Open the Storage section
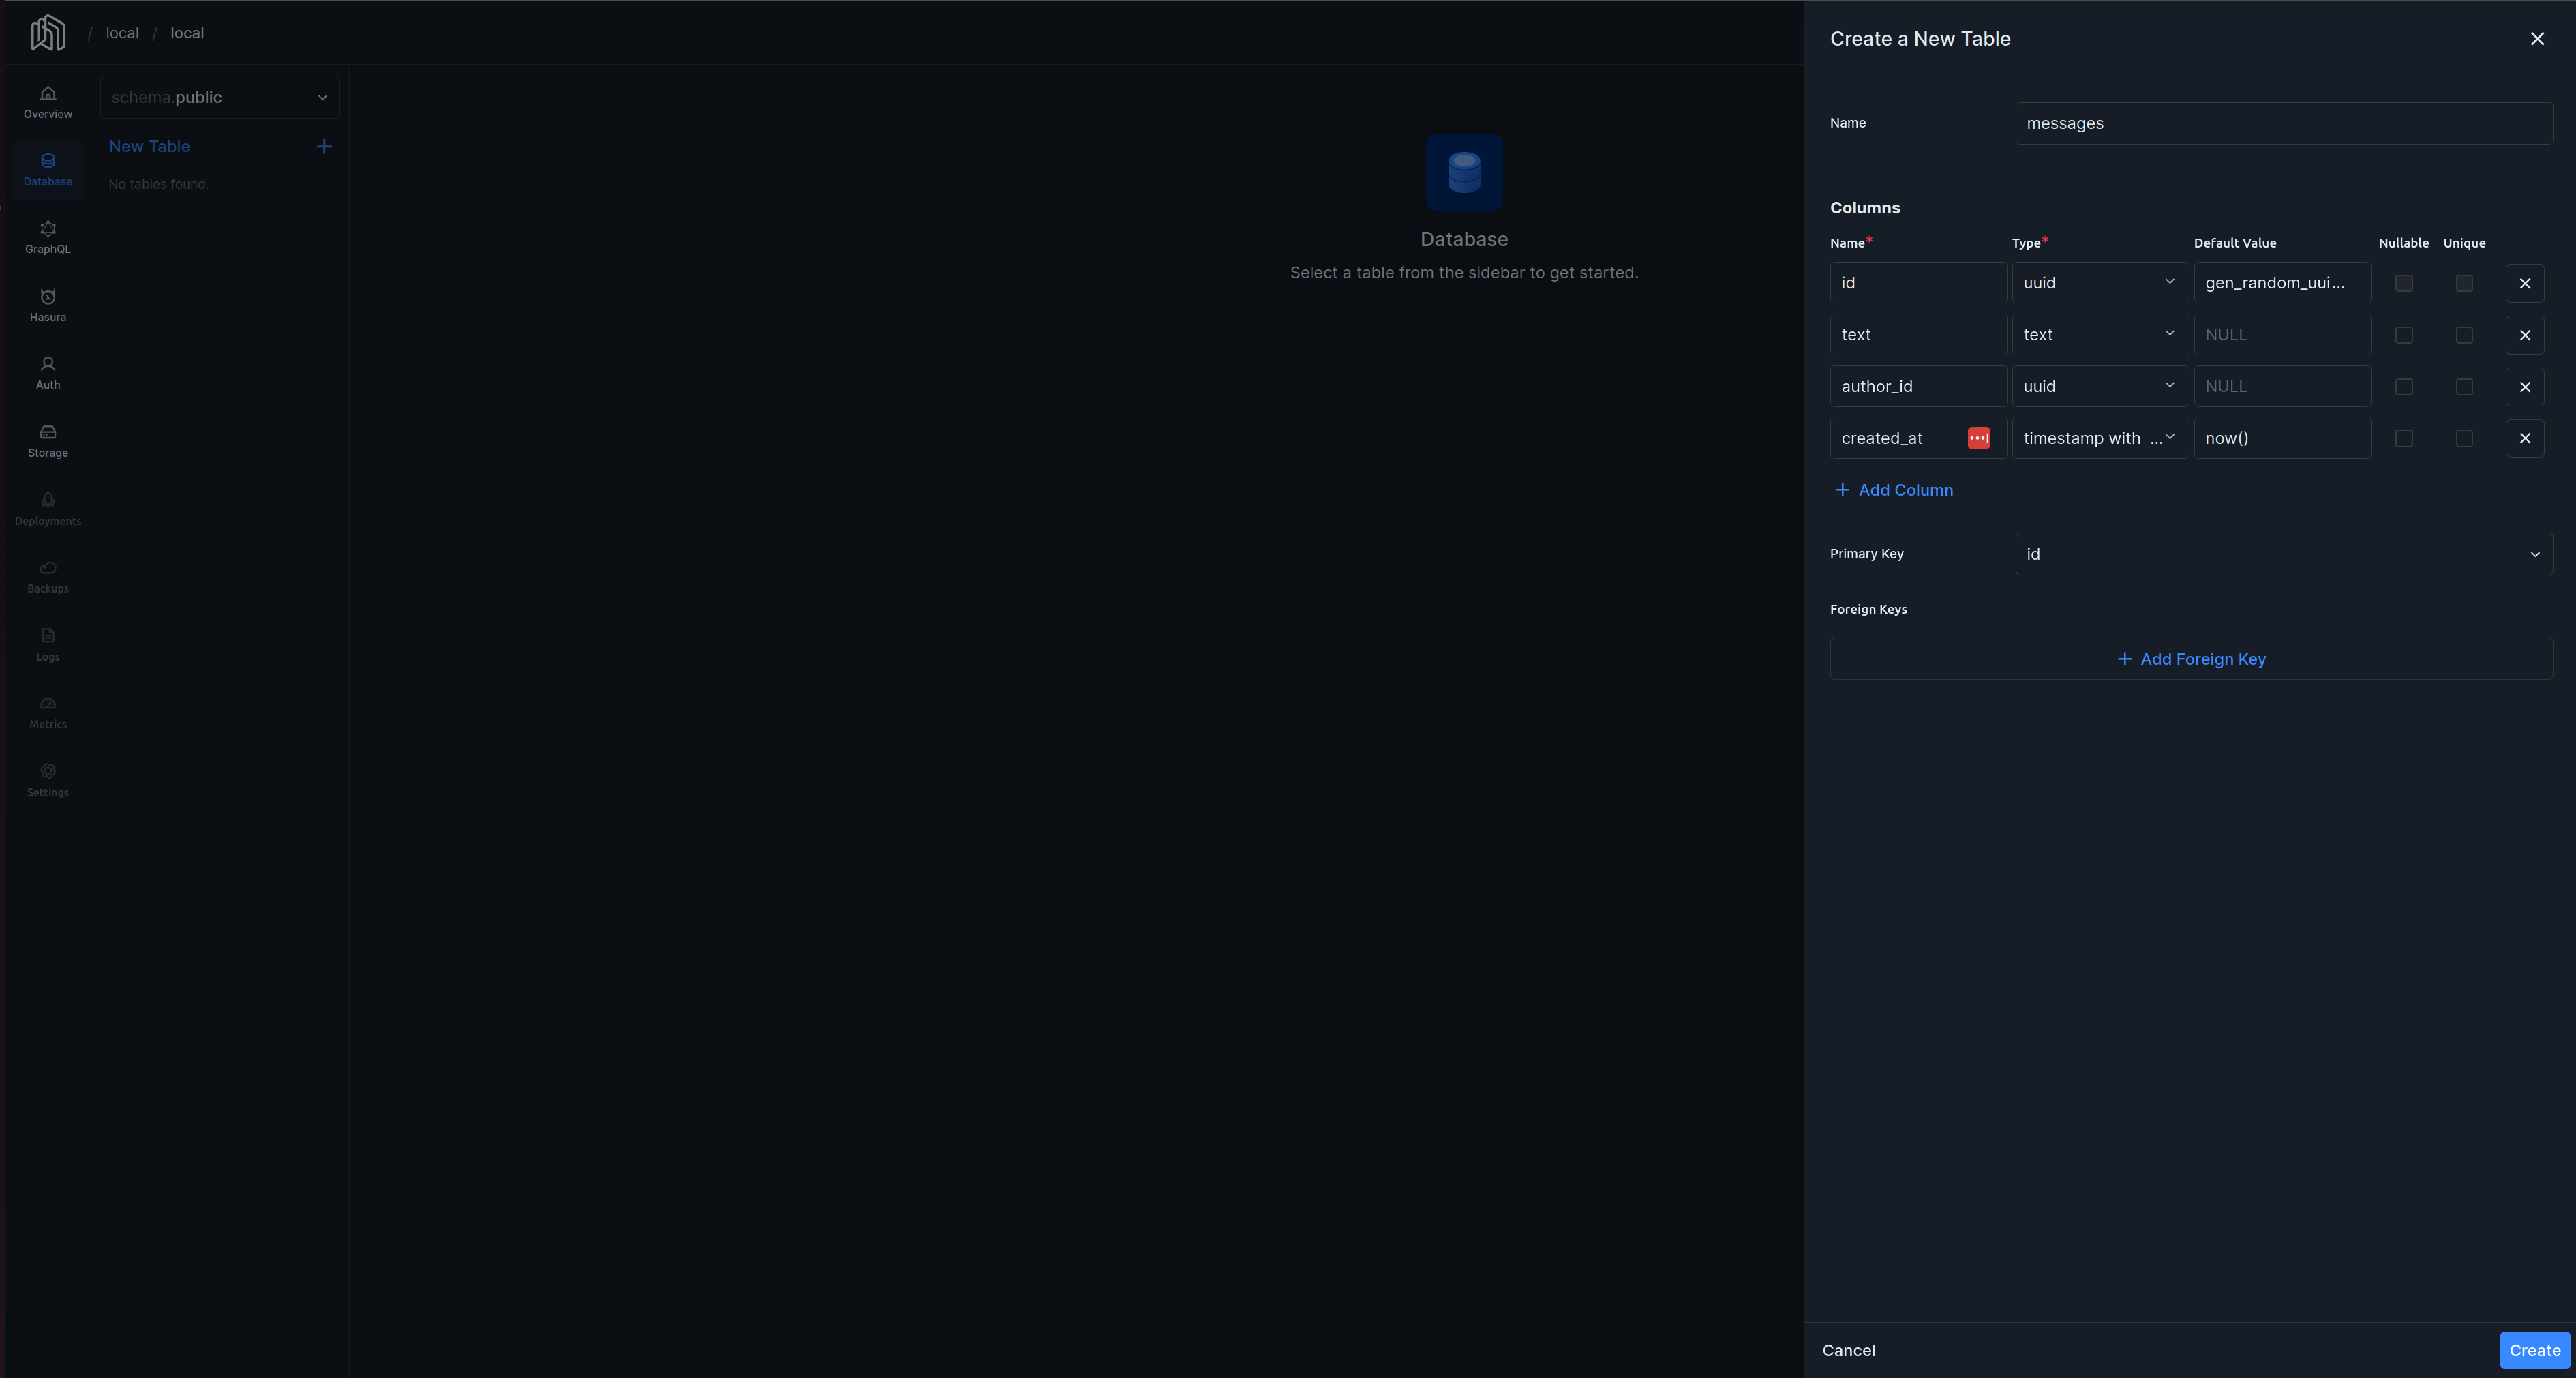 [47, 440]
